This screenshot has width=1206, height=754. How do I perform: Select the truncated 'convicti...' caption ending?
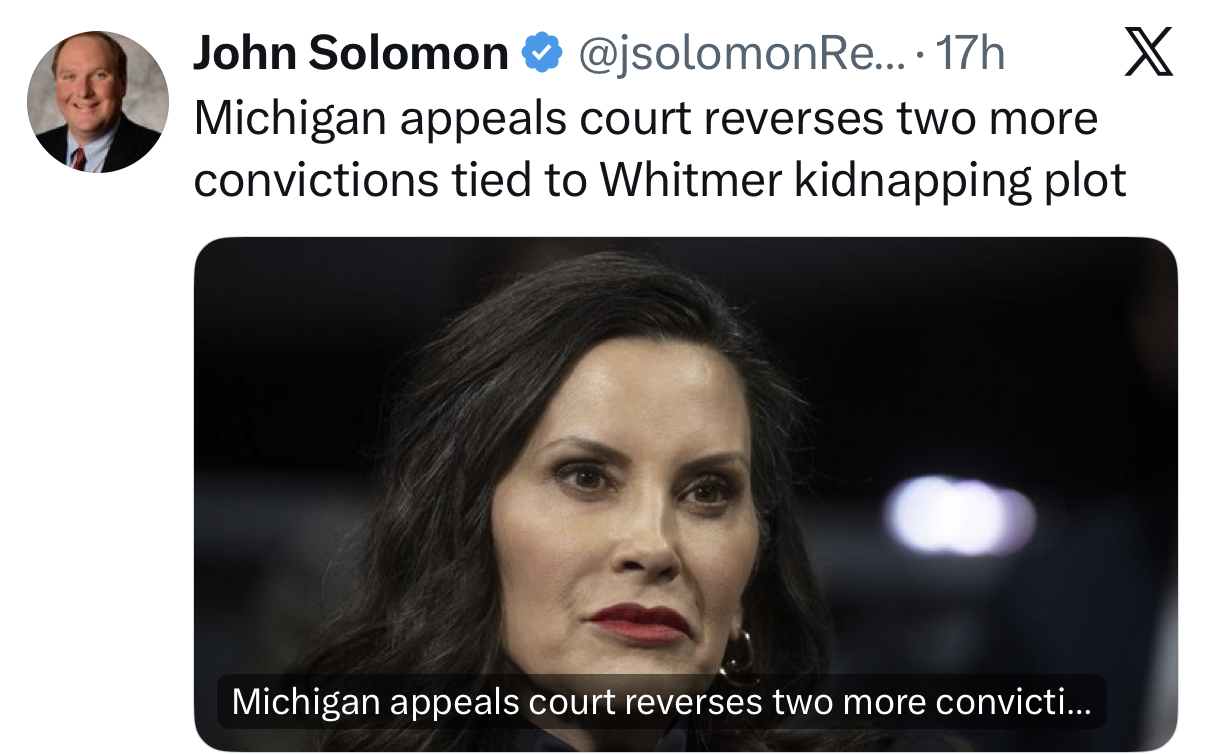click(1013, 702)
